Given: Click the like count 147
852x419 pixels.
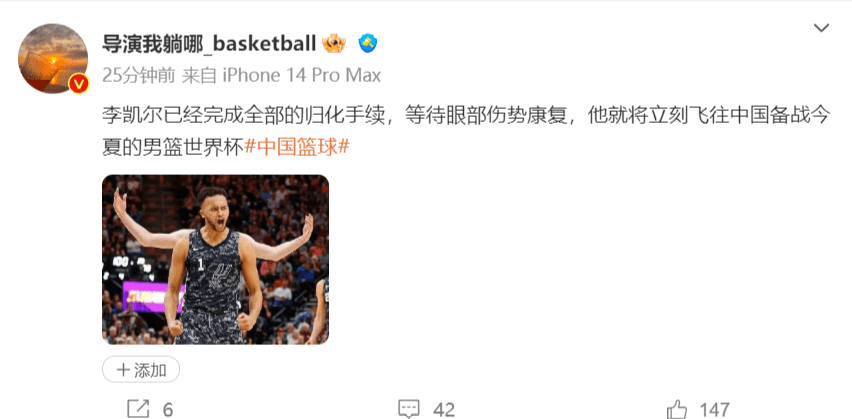Looking at the screenshot, I should [x=715, y=410].
